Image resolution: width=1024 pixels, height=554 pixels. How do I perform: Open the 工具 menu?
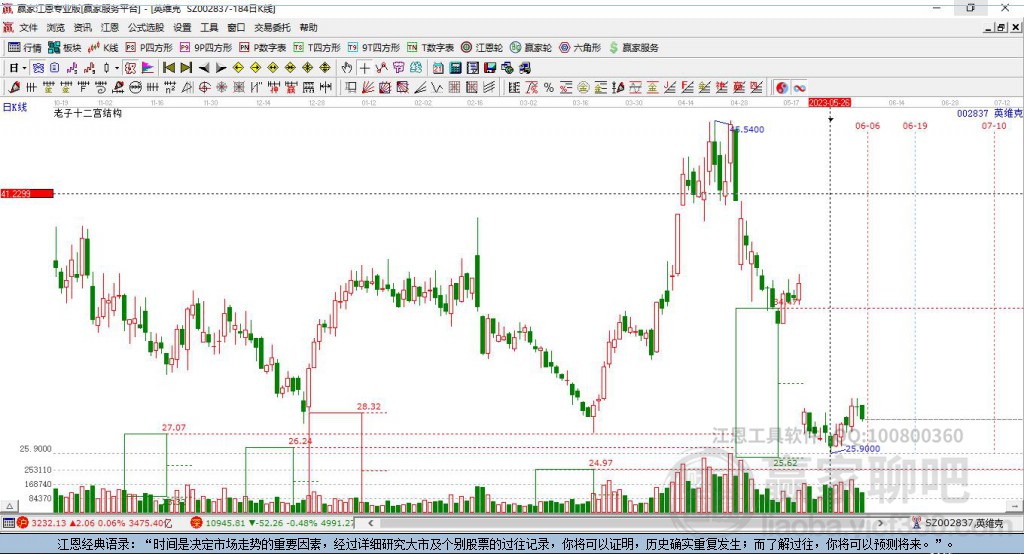(209, 27)
